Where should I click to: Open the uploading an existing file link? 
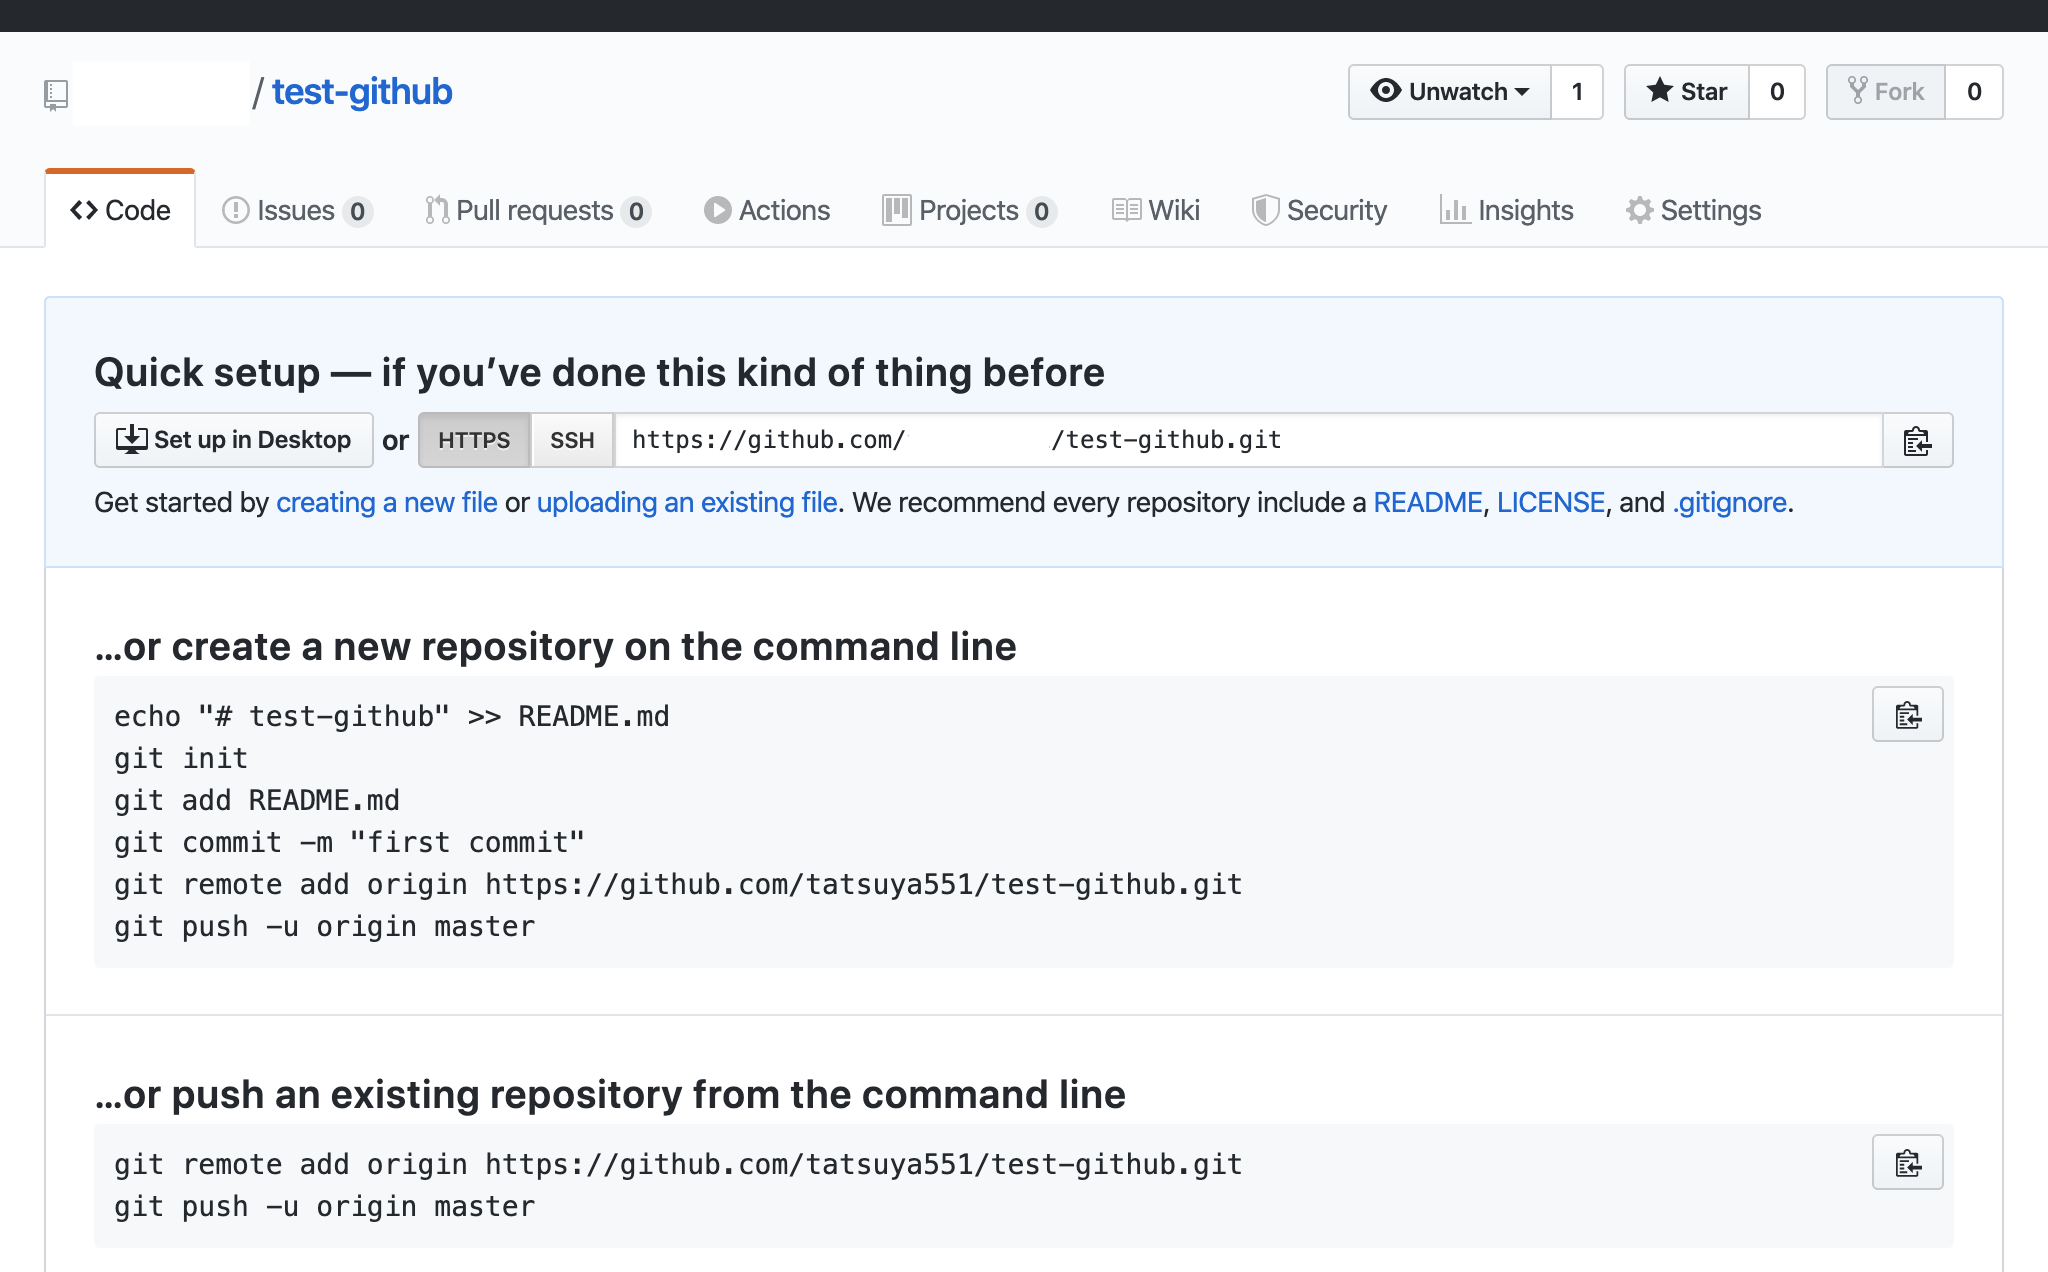(x=686, y=502)
